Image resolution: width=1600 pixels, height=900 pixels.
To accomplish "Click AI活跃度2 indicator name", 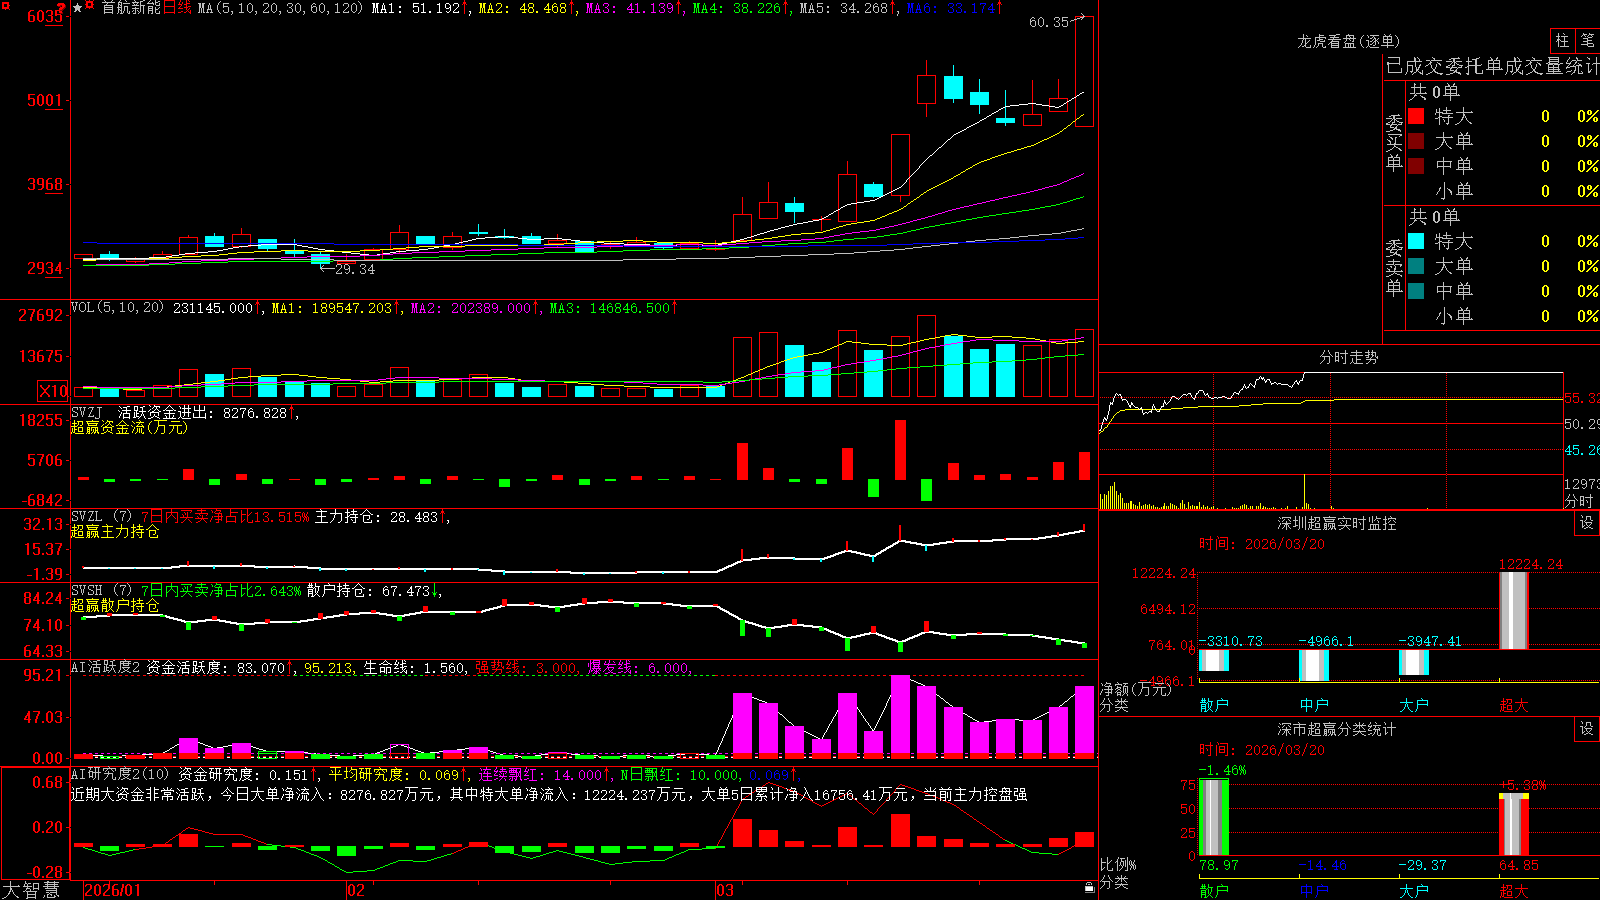I will point(105,667).
